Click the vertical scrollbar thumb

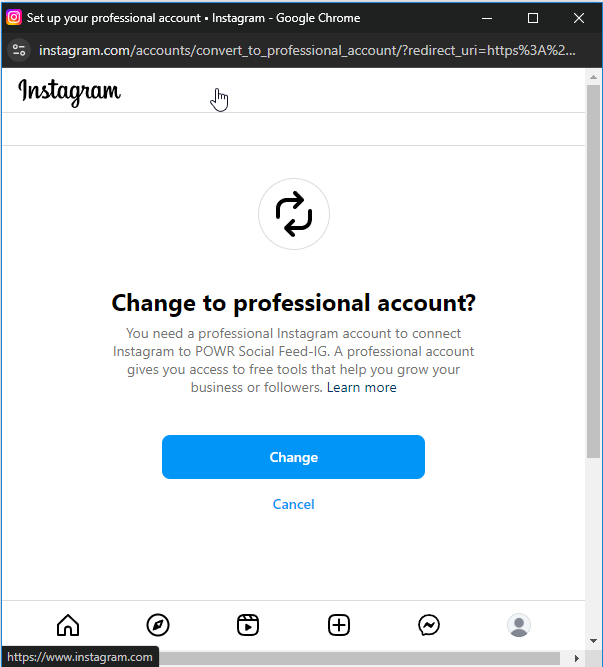593,271
